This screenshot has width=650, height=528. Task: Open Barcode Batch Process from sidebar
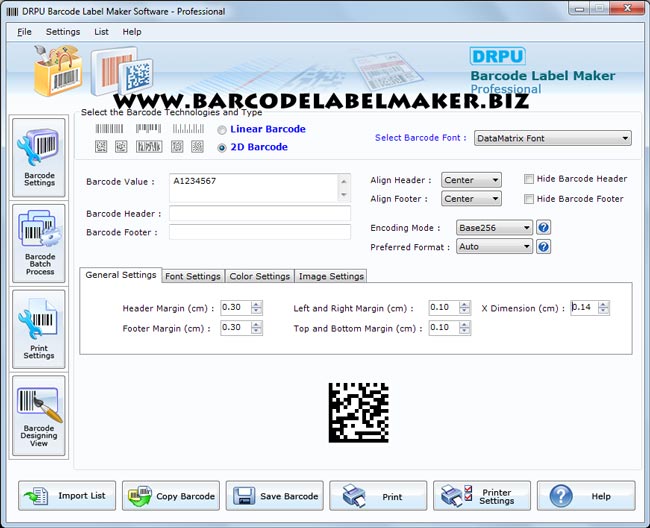click(x=39, y=243)
